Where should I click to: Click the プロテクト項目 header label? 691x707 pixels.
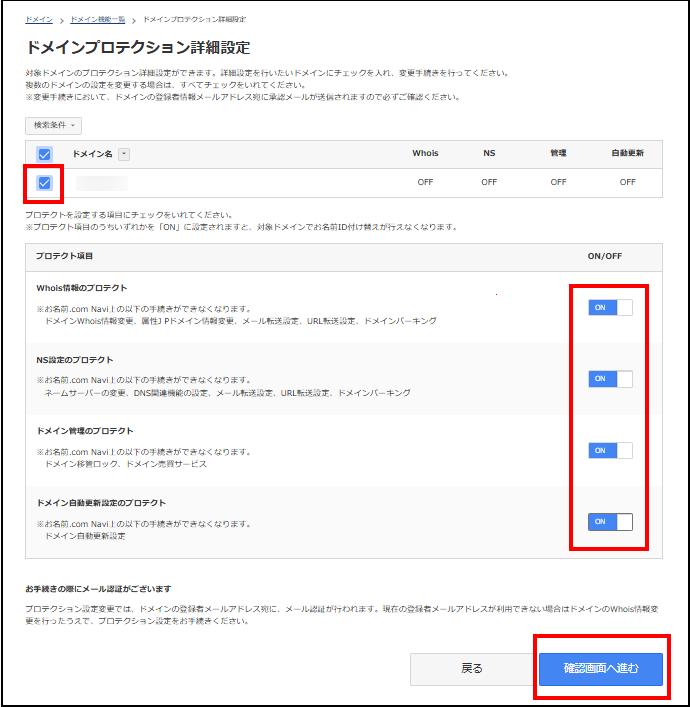64,256
